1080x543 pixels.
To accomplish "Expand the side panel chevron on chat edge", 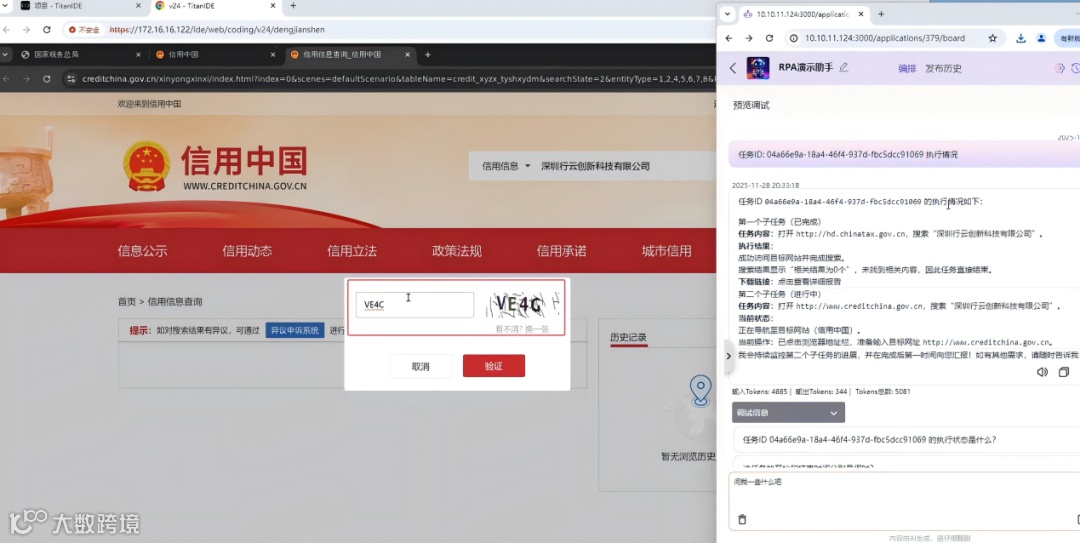I will click(x=729, y=356).
